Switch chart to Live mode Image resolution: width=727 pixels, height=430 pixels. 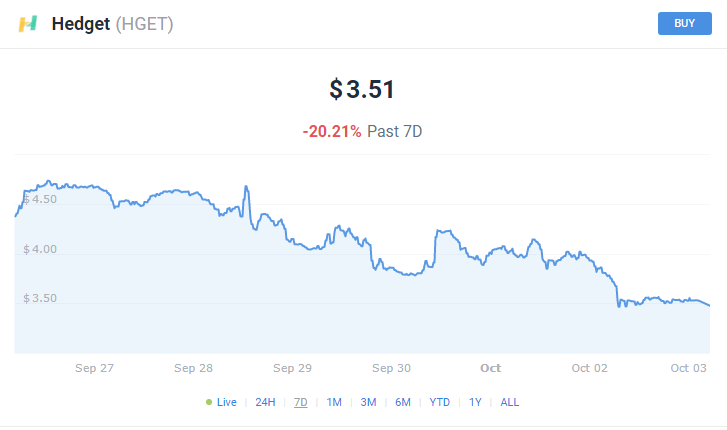(226, 402)
